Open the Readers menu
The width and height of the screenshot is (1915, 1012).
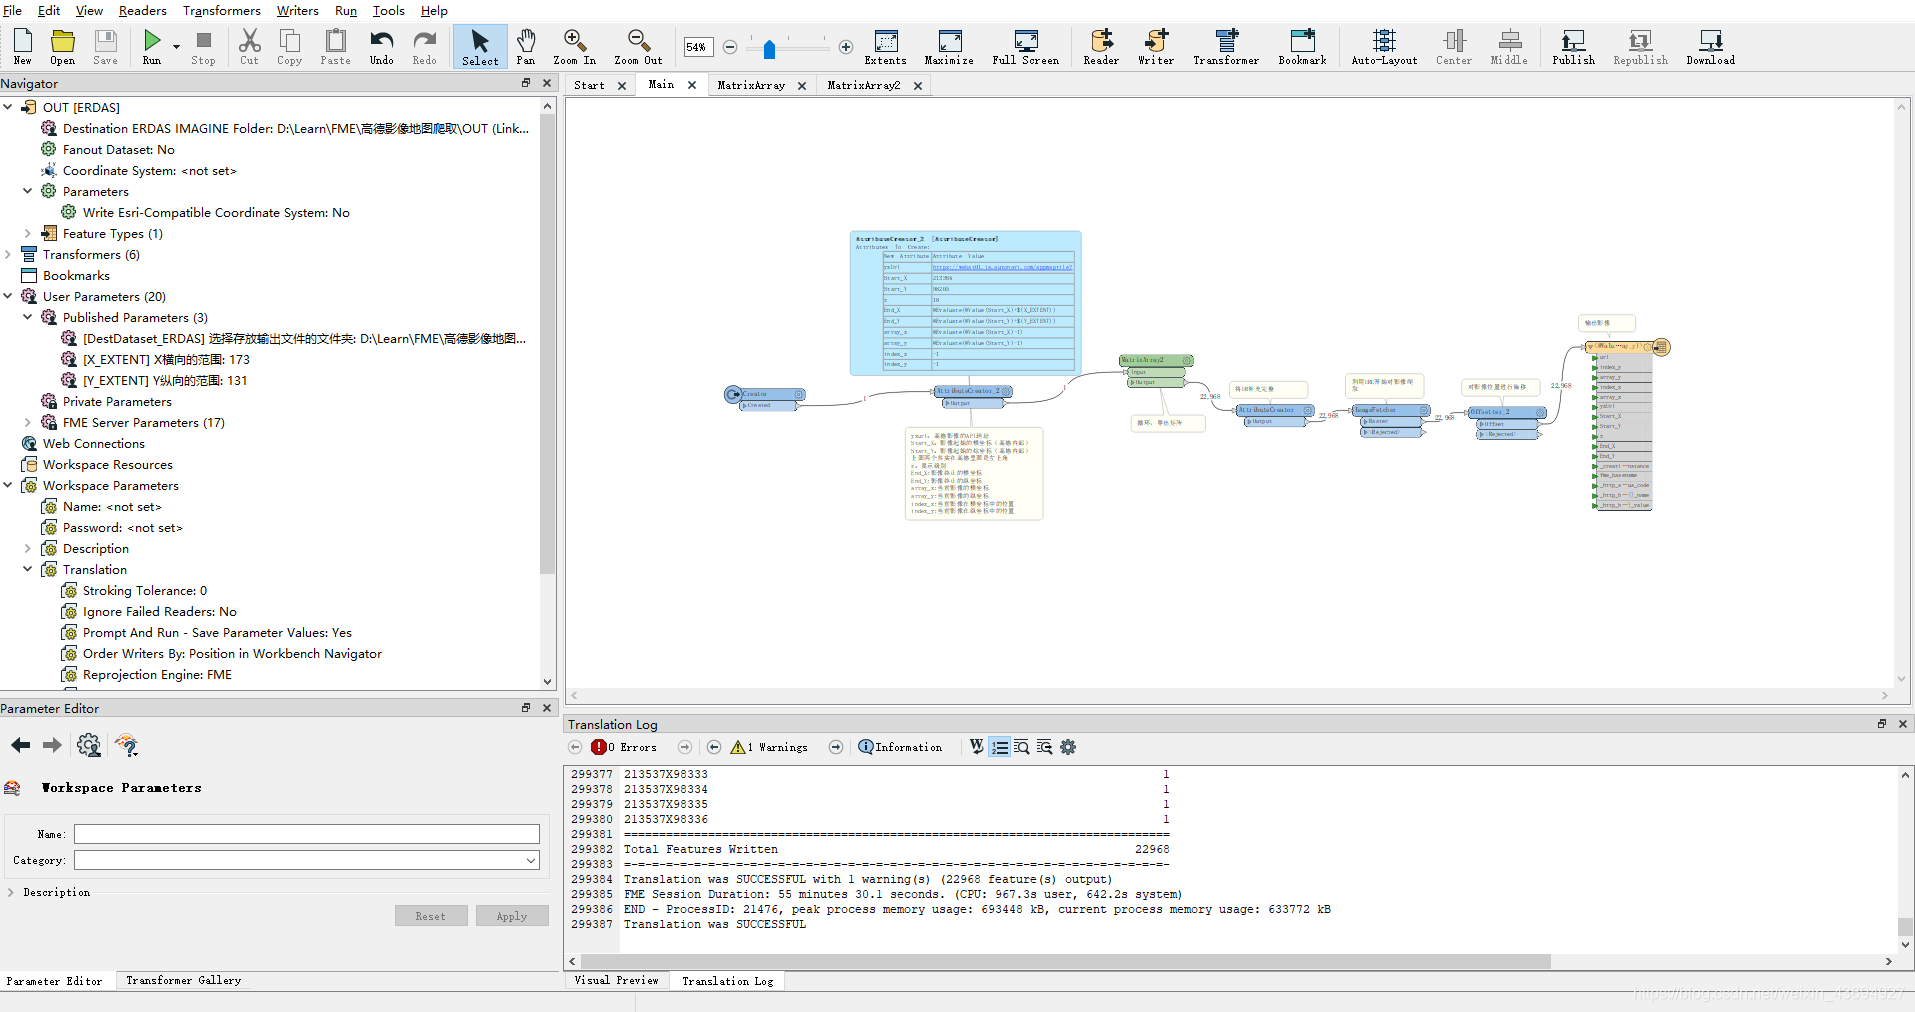coord(143,10)
